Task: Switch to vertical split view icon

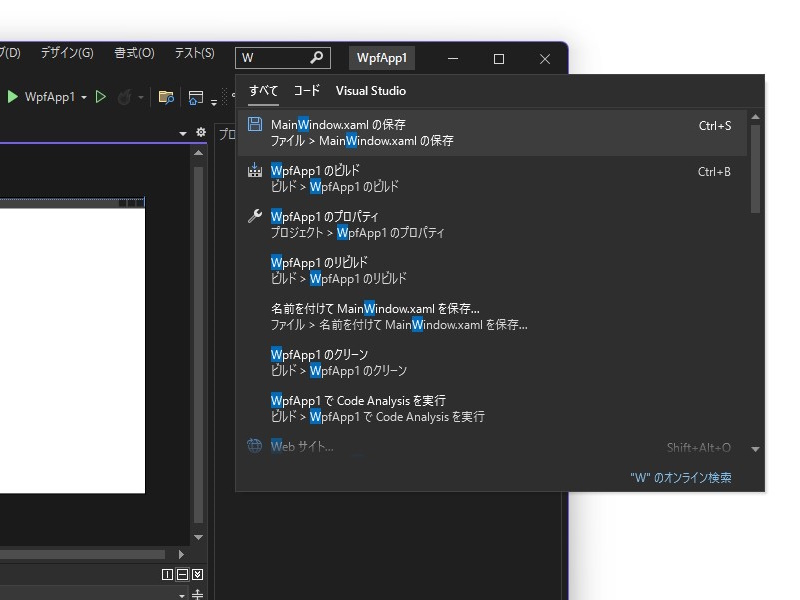Action: pos(167,574)
